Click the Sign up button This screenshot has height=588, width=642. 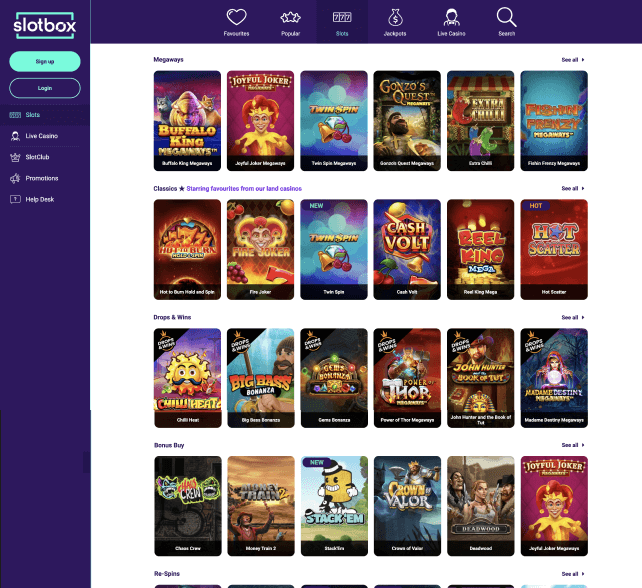click(45, 61)
